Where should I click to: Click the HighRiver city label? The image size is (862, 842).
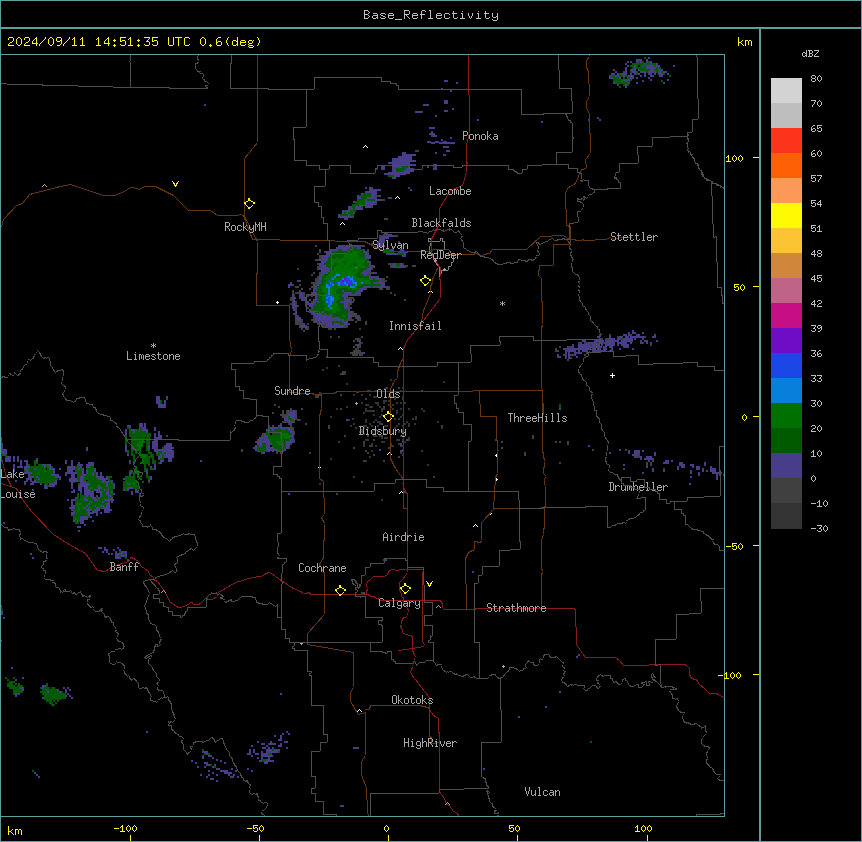pyautogui.click(x=430, y=743)
